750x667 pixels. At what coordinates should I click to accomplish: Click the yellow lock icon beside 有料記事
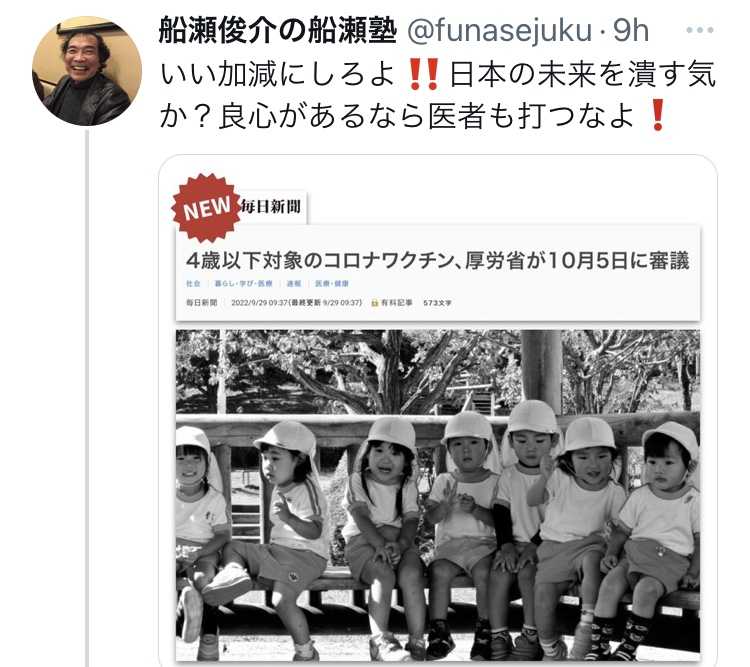375,302
